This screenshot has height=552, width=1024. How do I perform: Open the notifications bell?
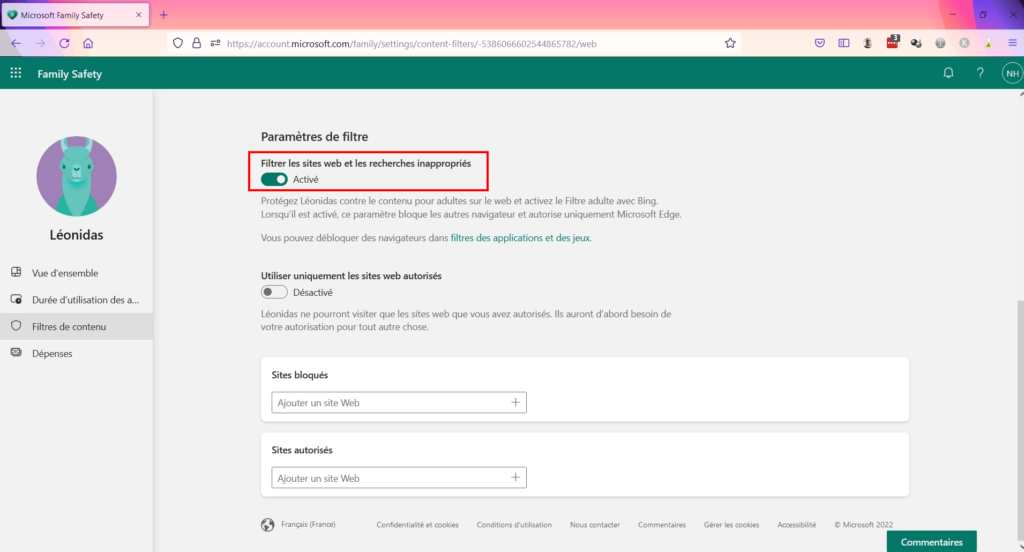tap(948, 73)
